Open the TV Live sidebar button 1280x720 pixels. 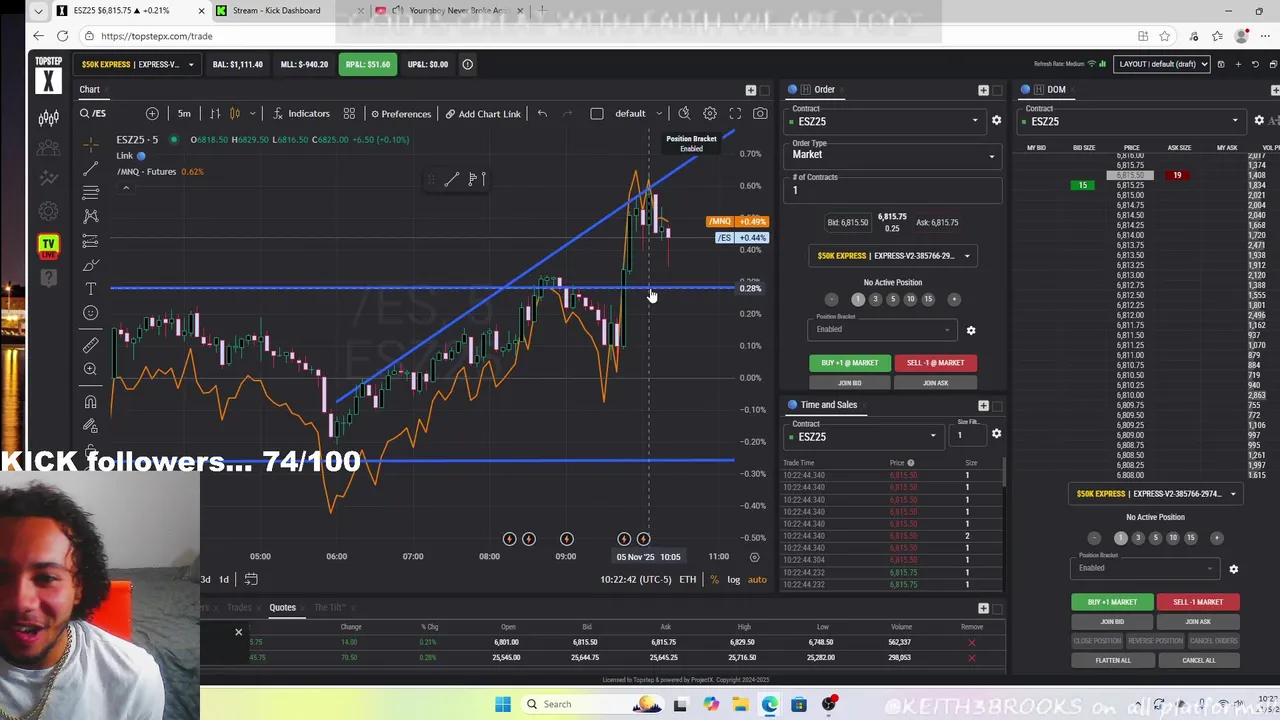tap(48, 245)
